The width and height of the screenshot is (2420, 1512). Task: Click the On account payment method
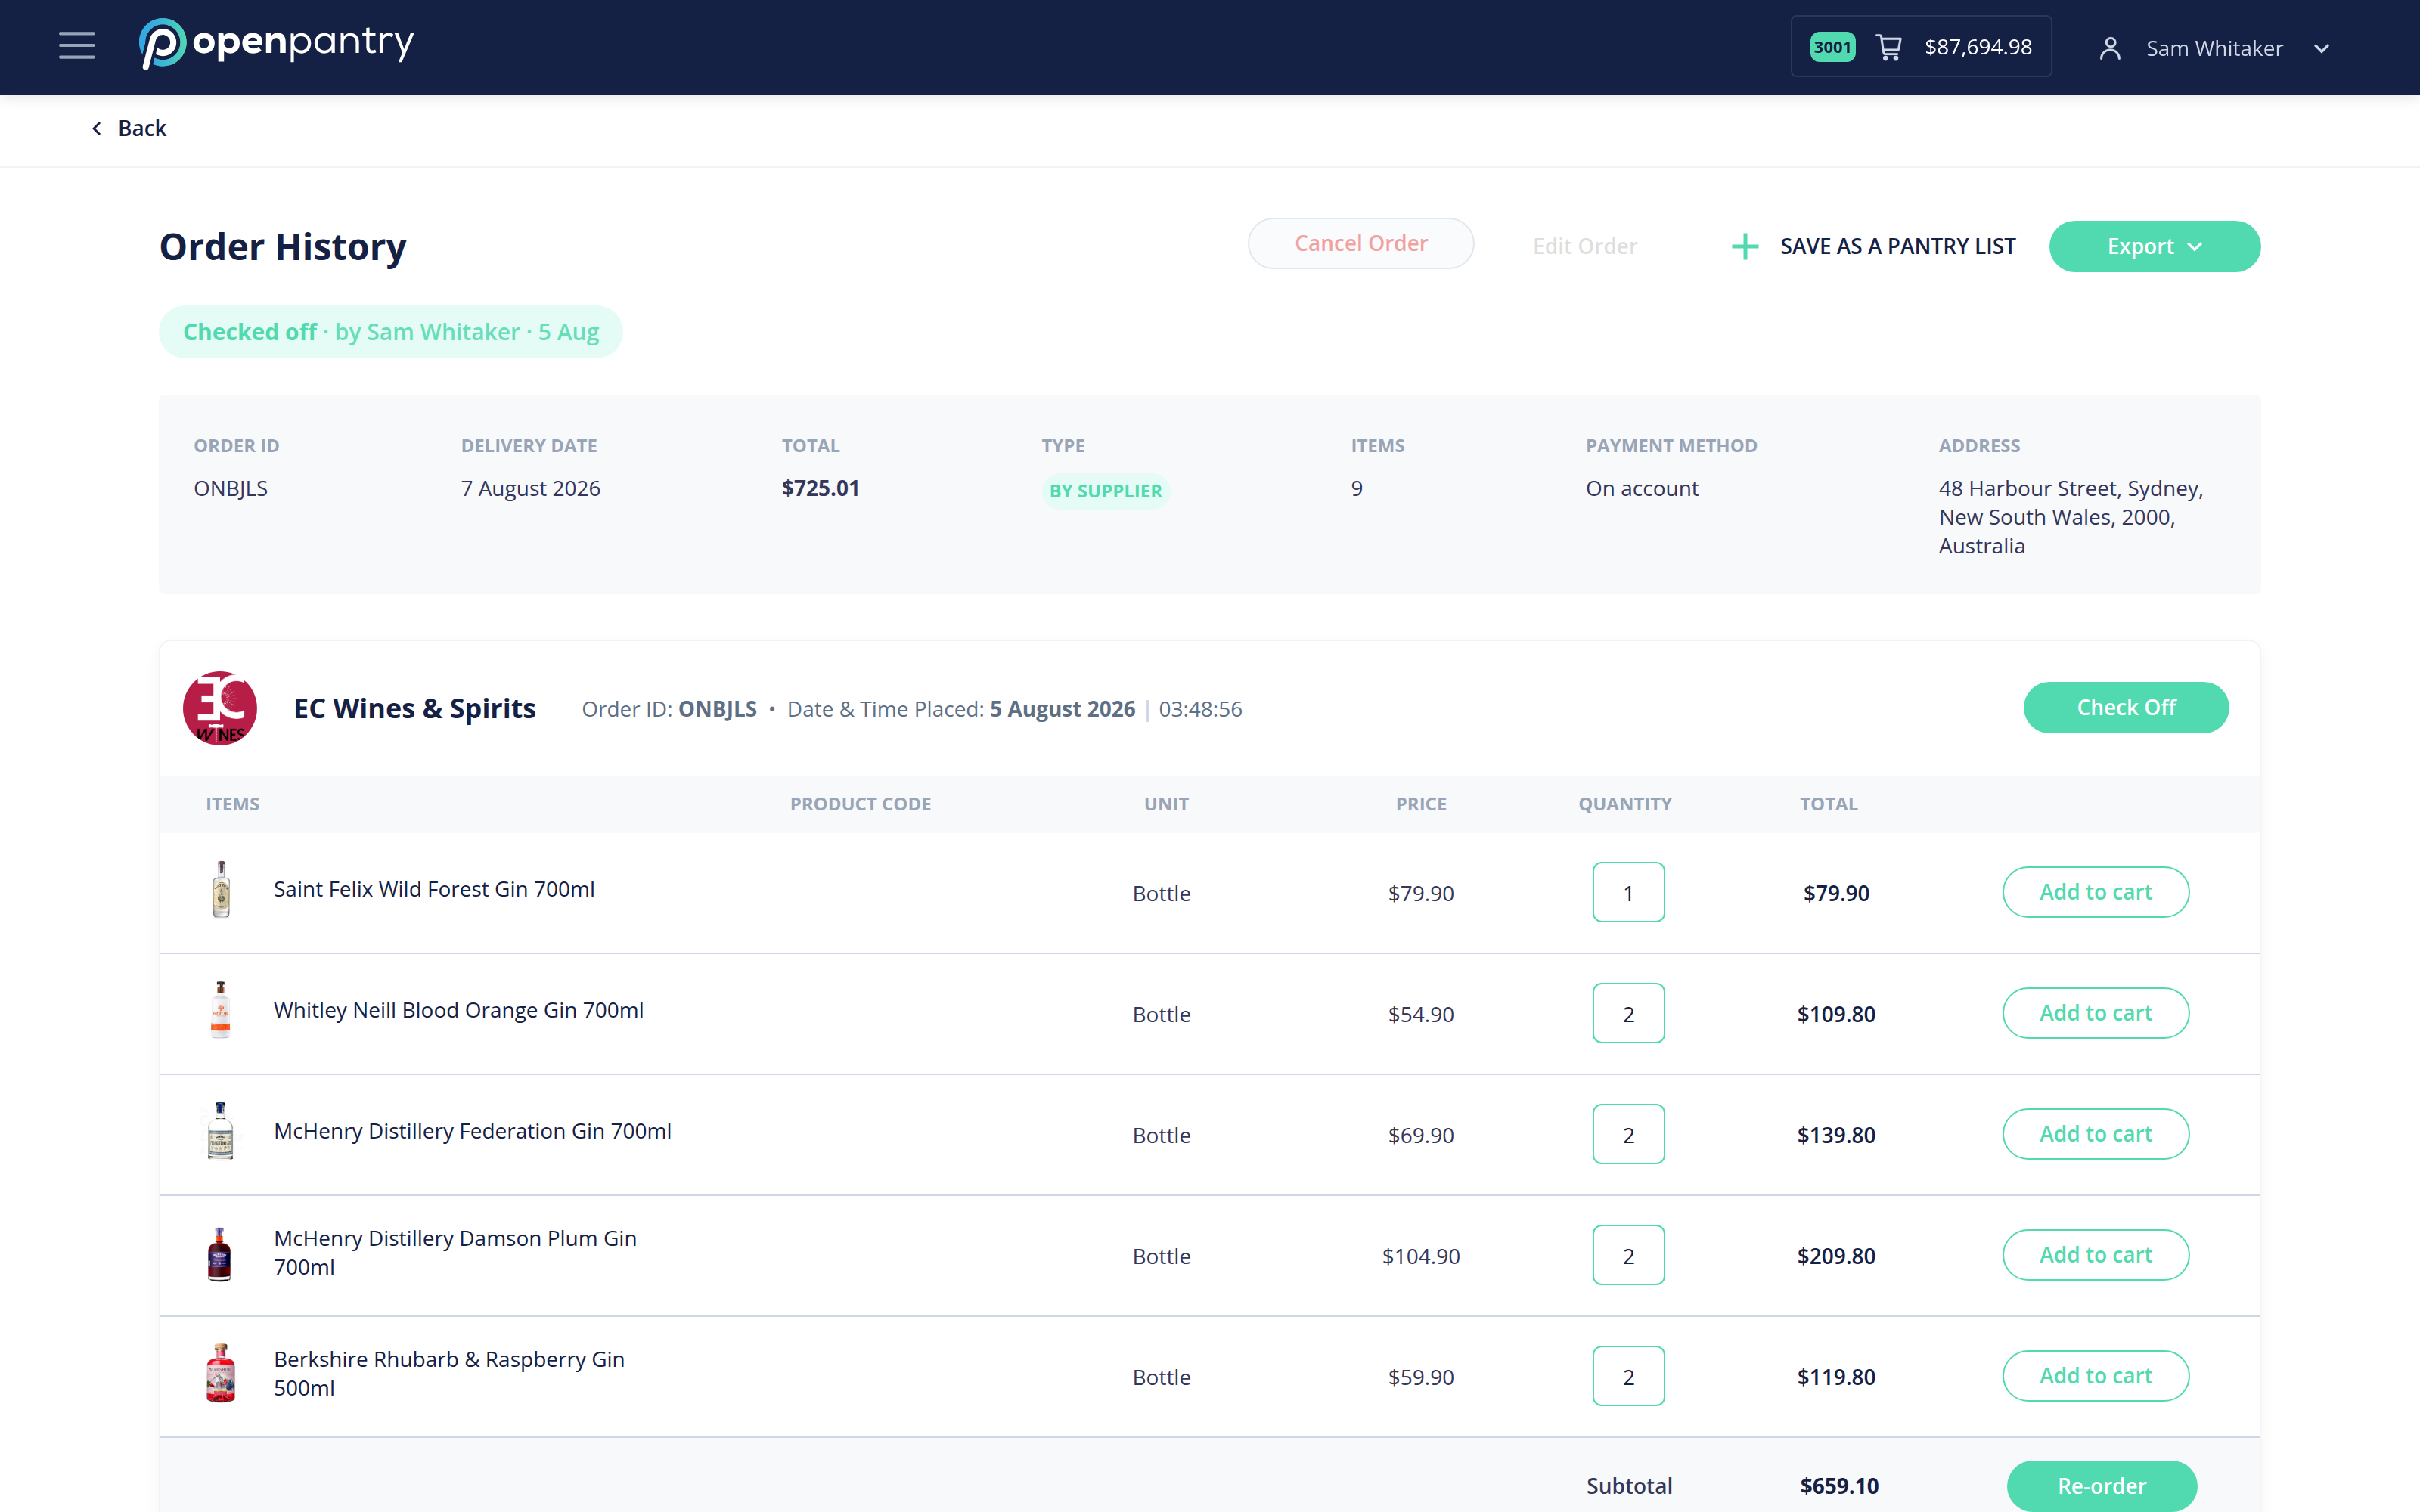(1642, 488)
